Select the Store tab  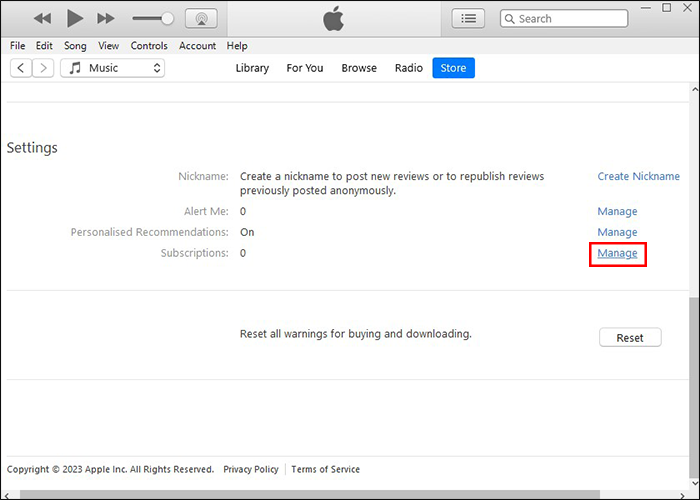tap(454, 68)
